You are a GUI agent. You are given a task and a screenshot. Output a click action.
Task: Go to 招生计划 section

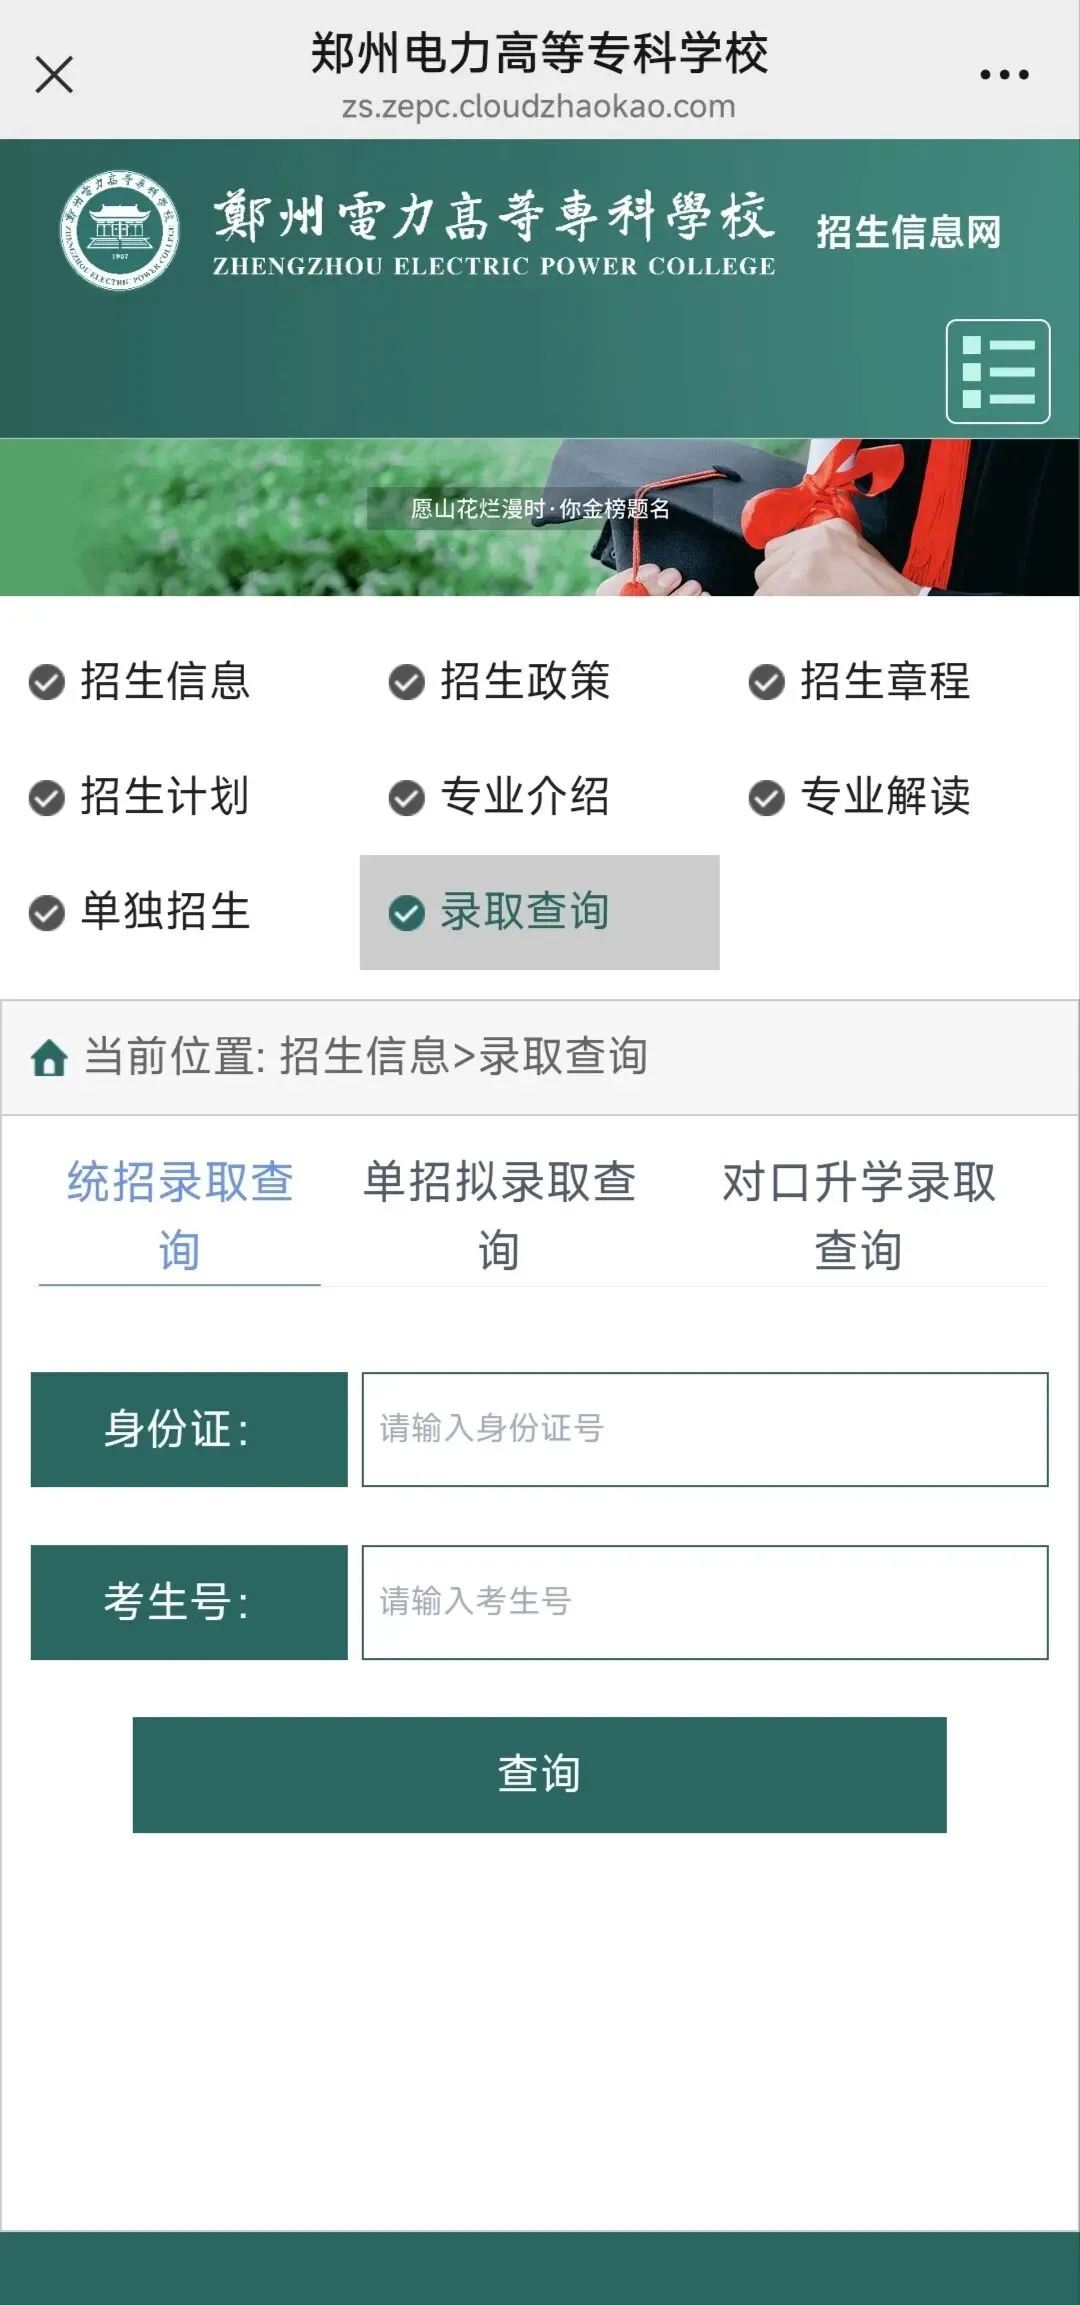(140, 797)
